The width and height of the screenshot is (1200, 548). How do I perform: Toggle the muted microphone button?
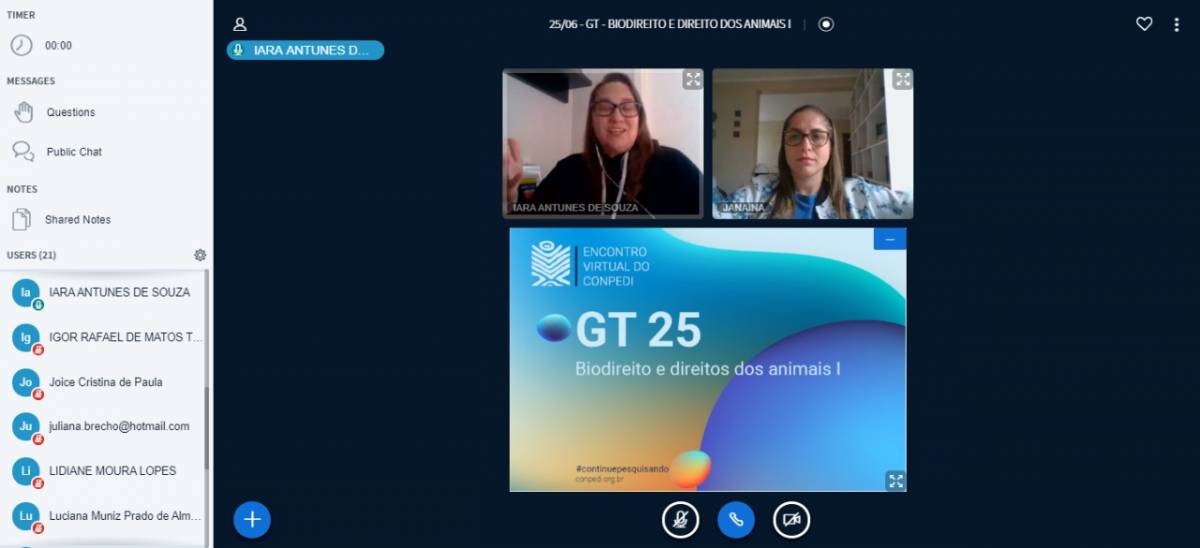pyautogui.click(x=680, y=519)
